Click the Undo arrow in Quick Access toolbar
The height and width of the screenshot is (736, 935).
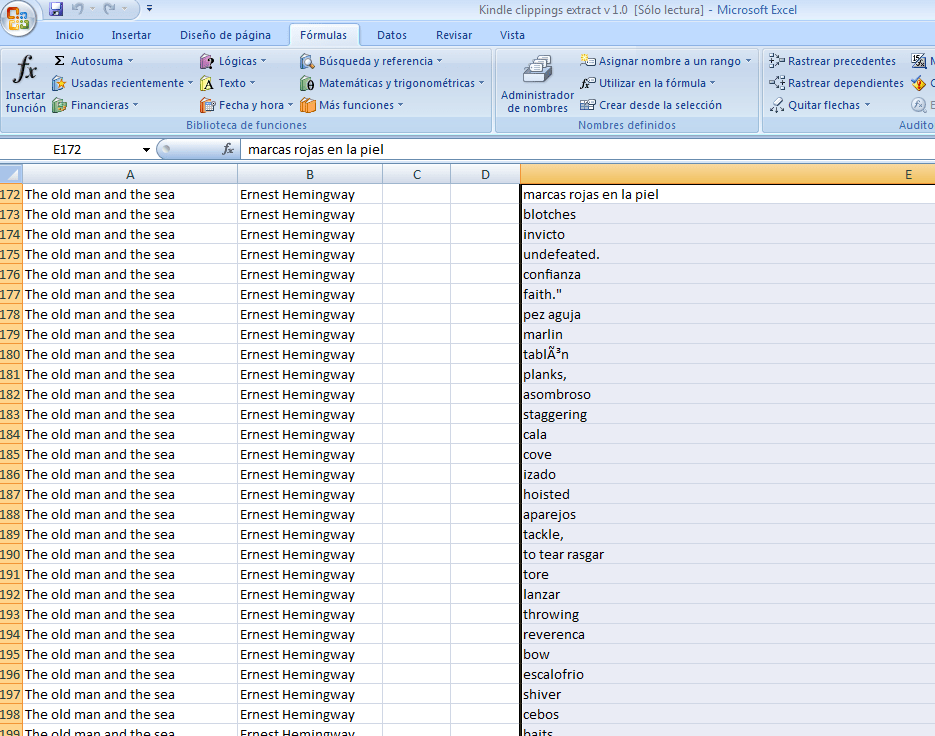78,9
